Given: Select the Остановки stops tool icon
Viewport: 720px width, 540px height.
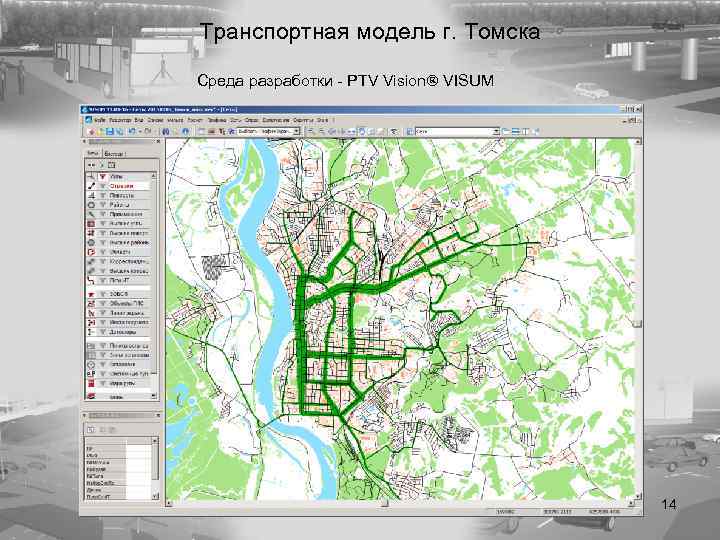Looking at the screenshot, I should click(91, 364).
